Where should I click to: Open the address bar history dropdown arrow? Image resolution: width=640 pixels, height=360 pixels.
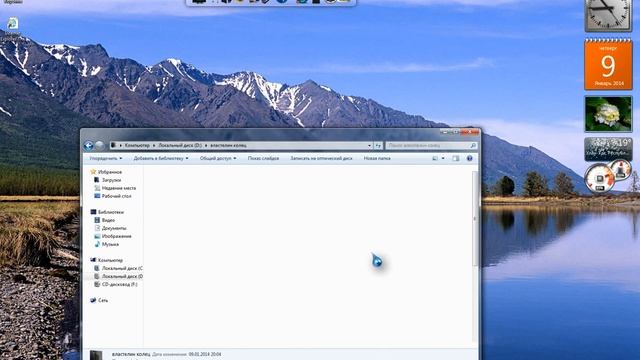[369, 145]
